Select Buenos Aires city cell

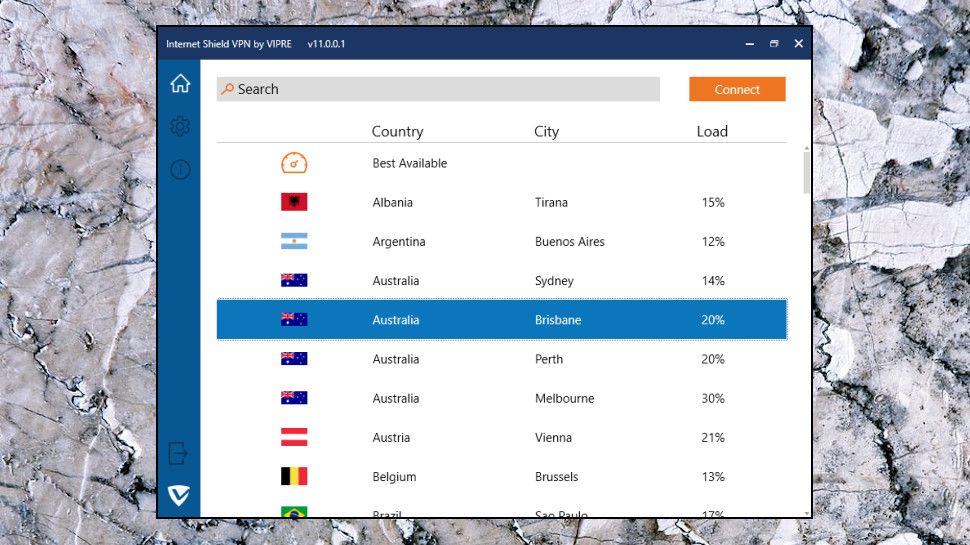point(570,242)
